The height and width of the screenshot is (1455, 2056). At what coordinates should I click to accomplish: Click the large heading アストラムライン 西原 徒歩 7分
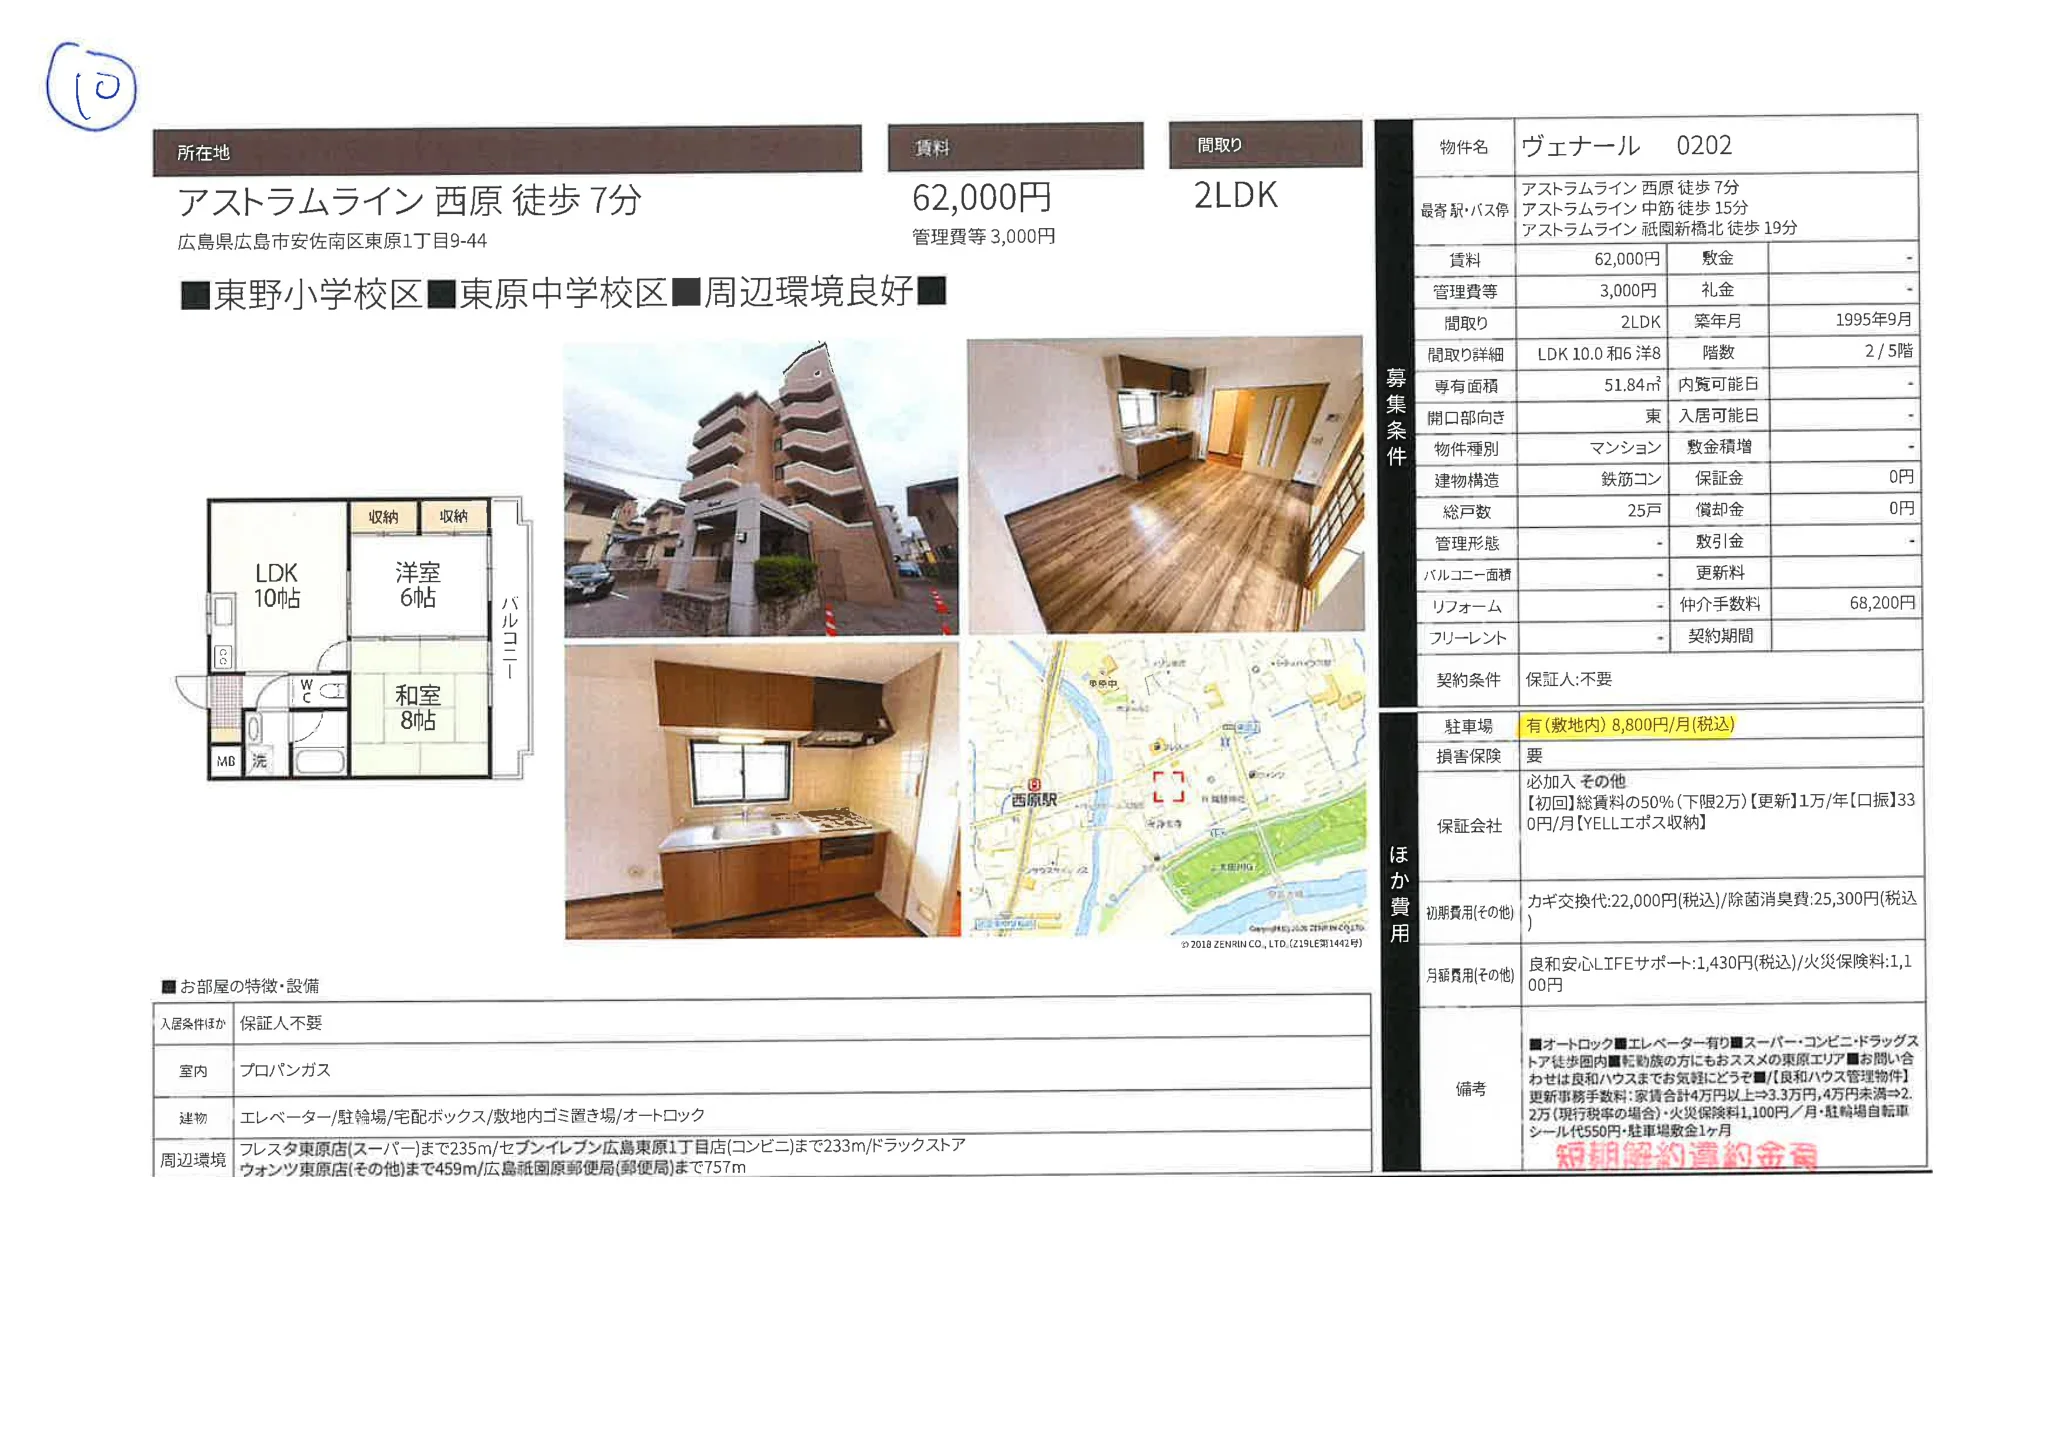409,200
